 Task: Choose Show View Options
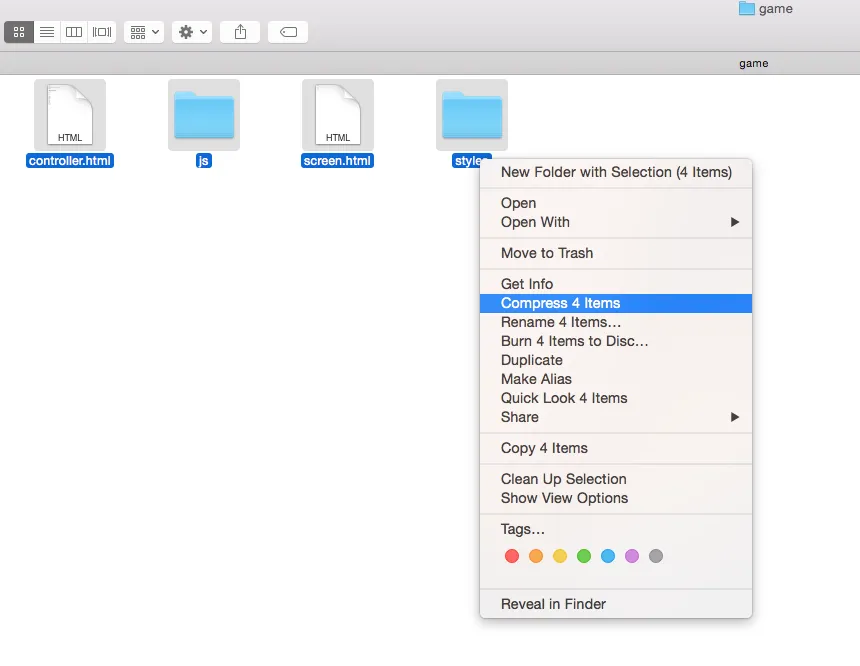pyautogui.click(x=616, y=498)
